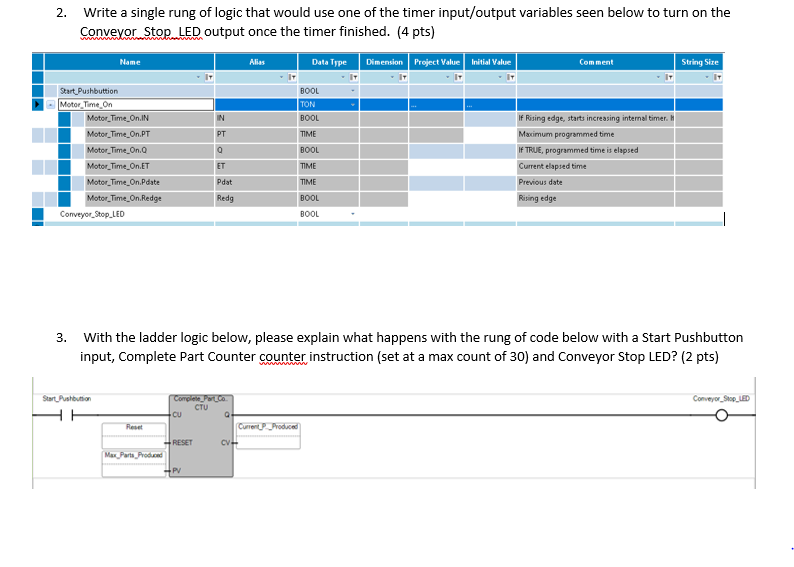
Task: Select the Conveyor_Stop_LED variable name cell
Action: pyautogui.click(x=130, y=214)
